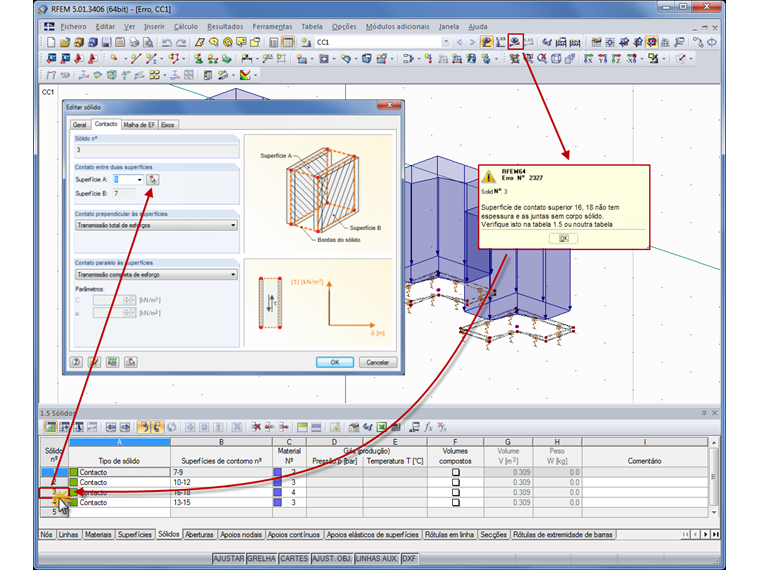Toggle LINHAS AUX. in status bar
This screenshot has width=760, height=570.
click(x=377, y=558)
